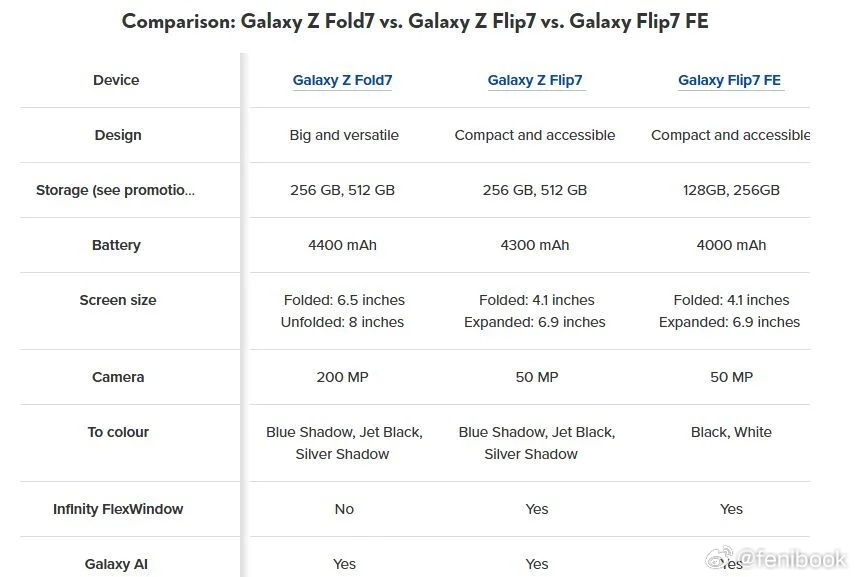The image size is (856, 577).
Task: Select the Black, White colour cell
Action: [731, 432]
